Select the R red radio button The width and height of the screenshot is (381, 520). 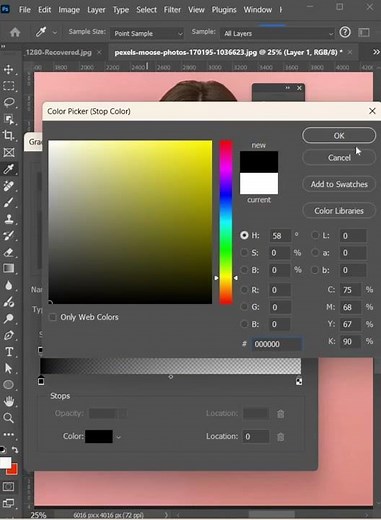[244, 290]
